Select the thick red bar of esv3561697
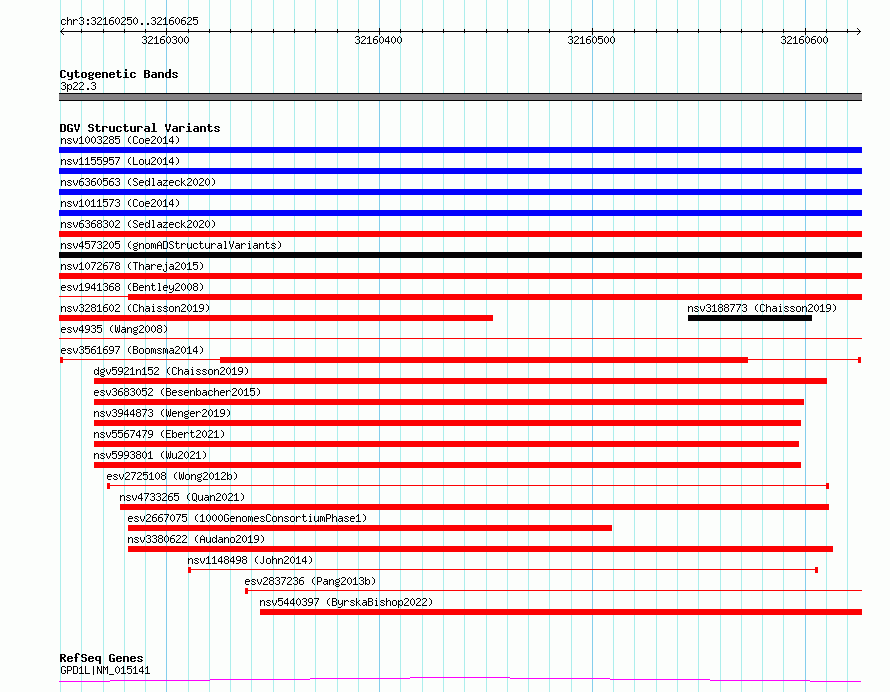Viewport: 890px width, 692px height. (x=484, y=360)
